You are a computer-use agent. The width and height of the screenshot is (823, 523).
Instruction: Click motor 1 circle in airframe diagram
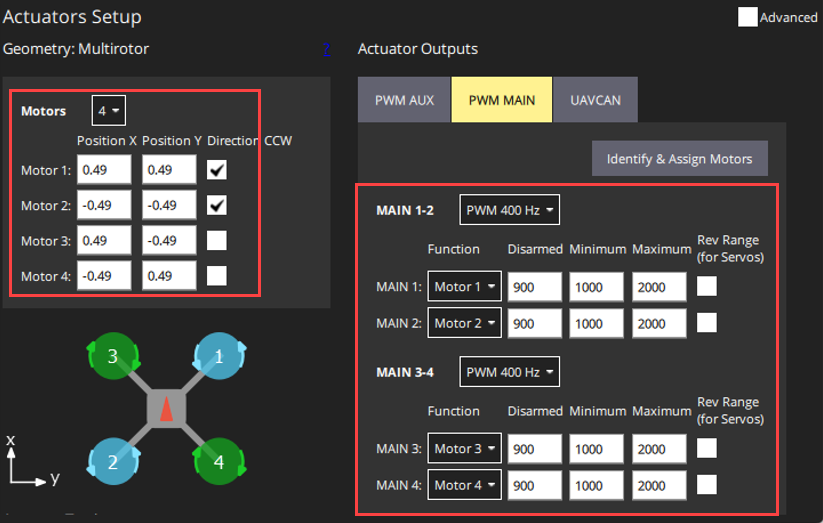pyautogui.click(x=218, y=358)
